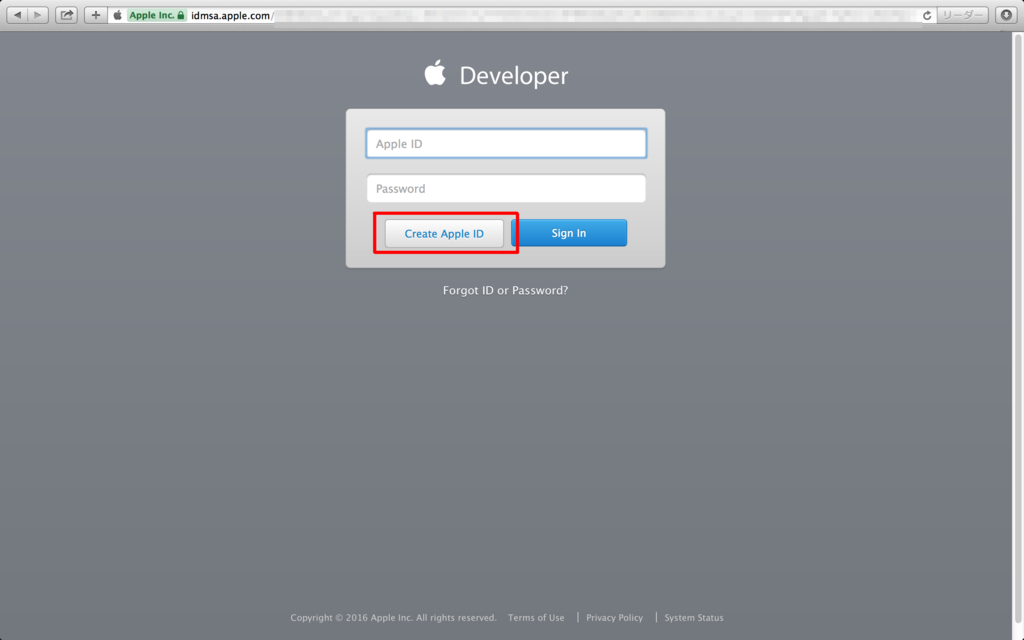The width and height of the screenshot is (1024, 640).
Task: Click the reload page icon
Action: tap(927, 16)
